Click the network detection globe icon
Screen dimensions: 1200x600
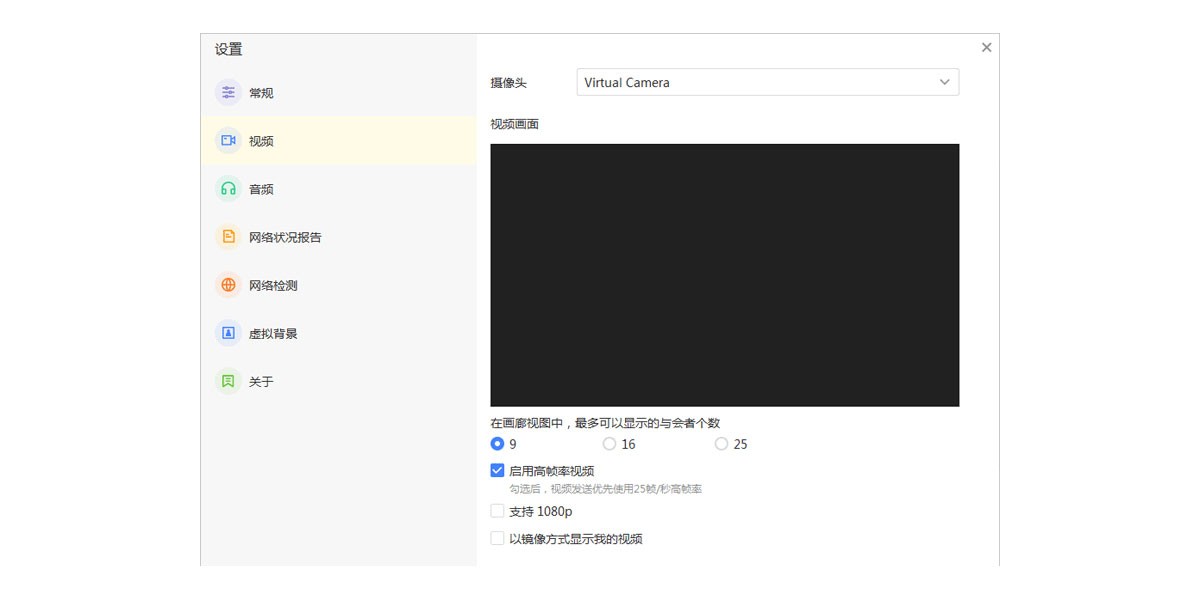pos(228,285)
